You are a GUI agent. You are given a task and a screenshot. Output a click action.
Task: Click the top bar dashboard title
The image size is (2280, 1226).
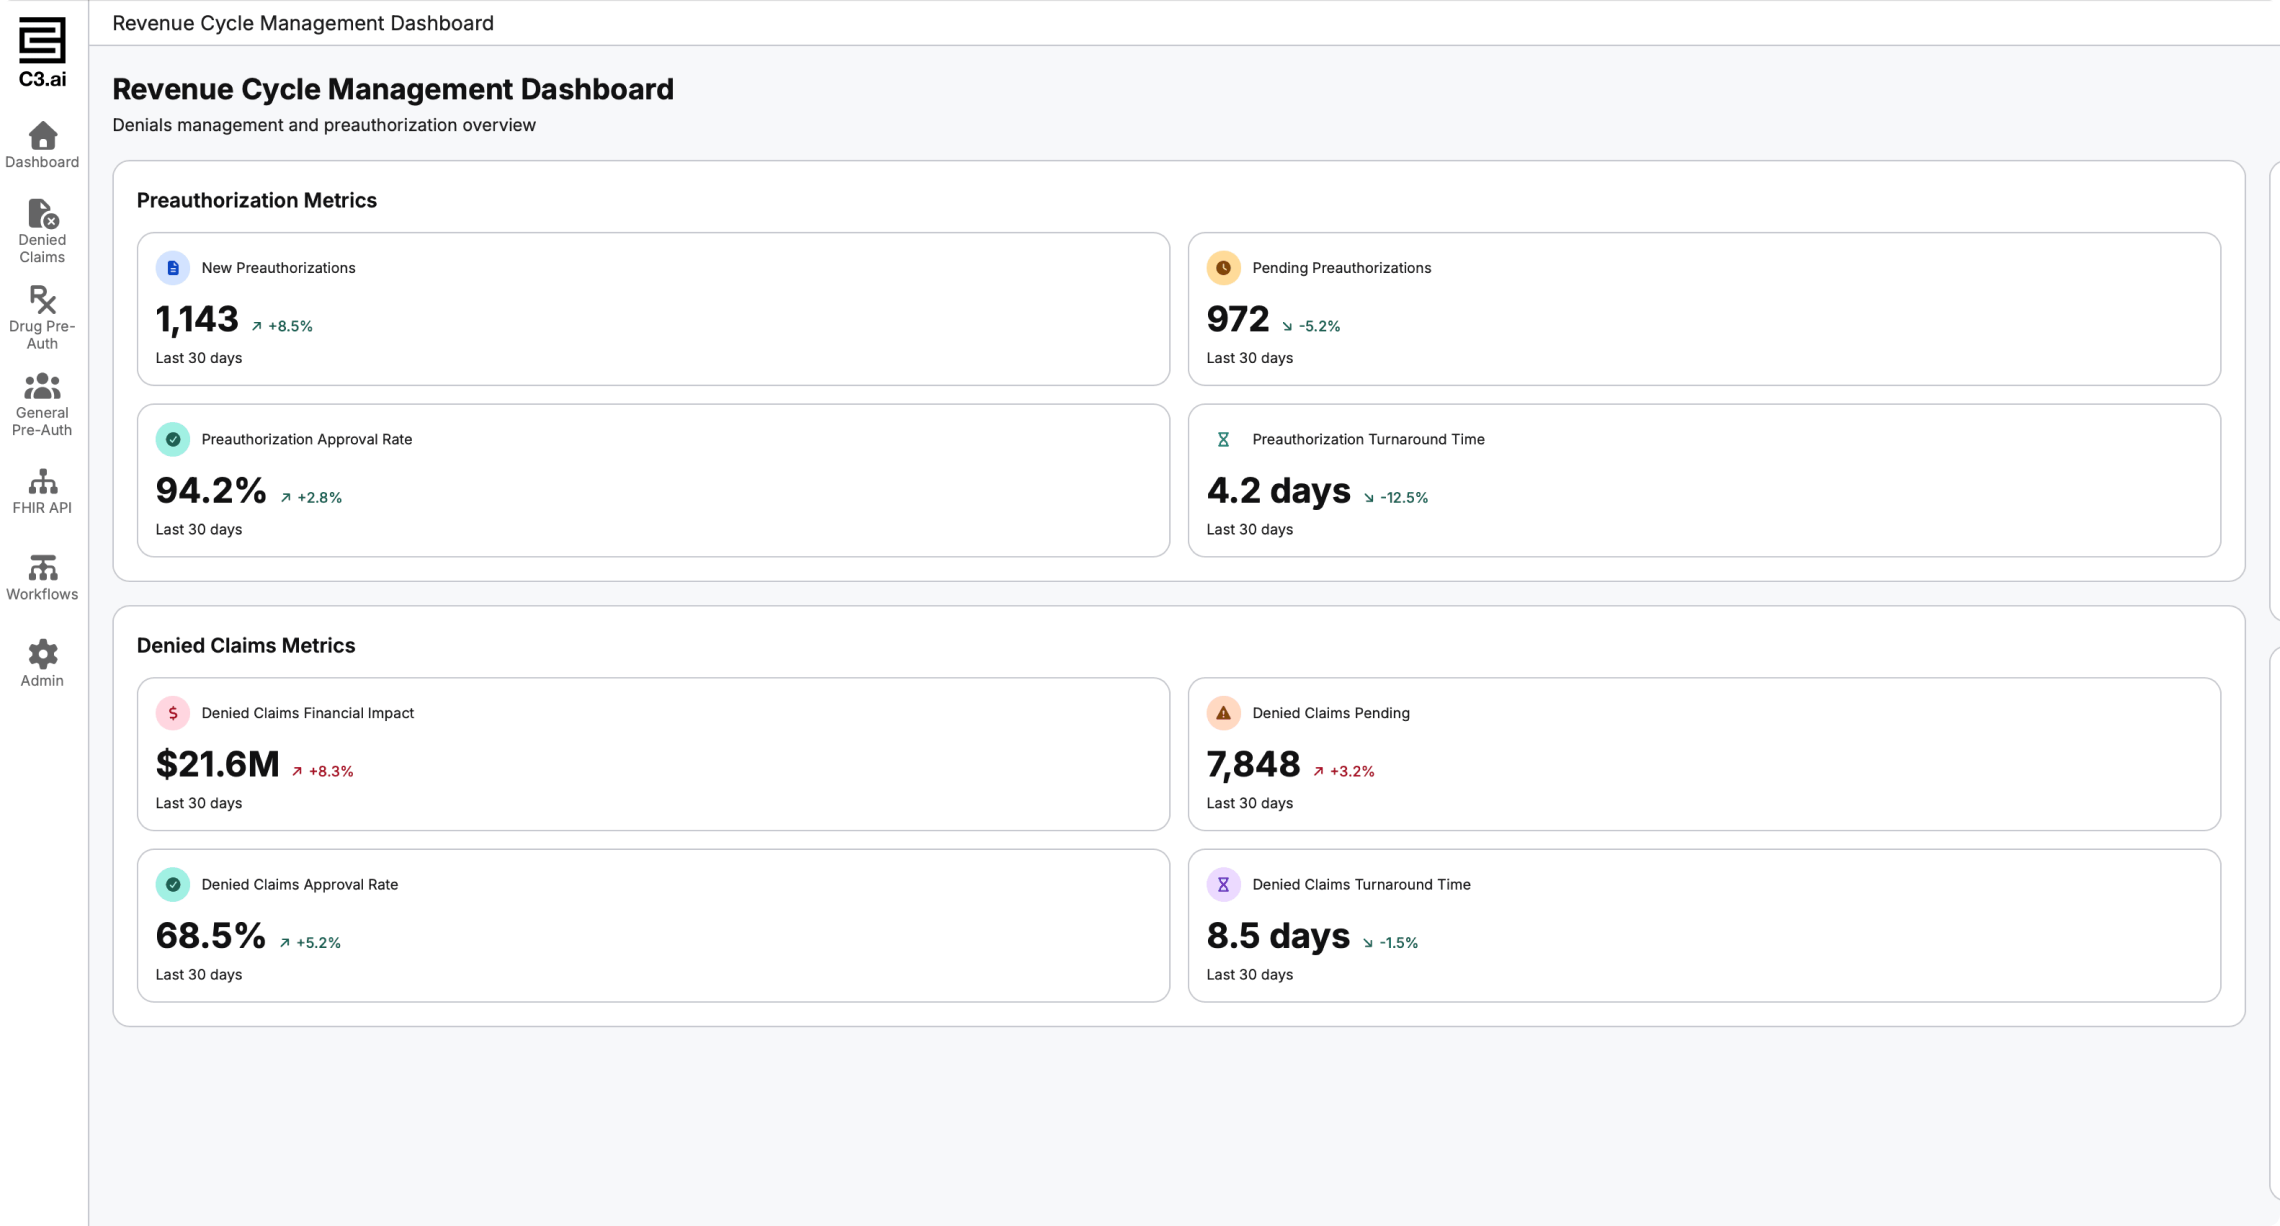[x=303, y=23]
